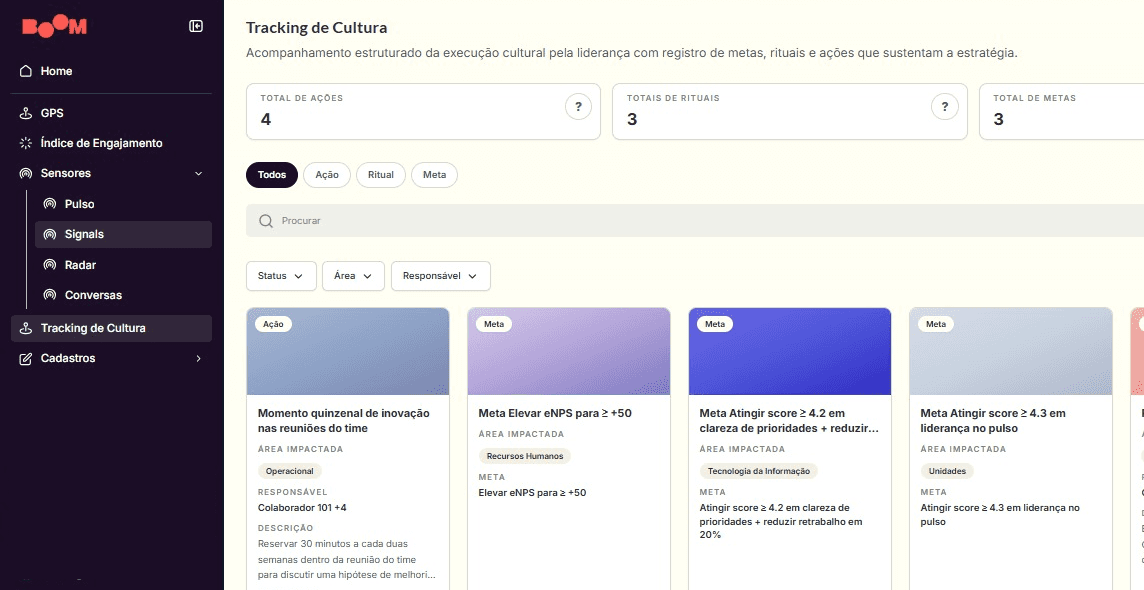
Task: Select the Meta filter tab
Action: (434, 175)
